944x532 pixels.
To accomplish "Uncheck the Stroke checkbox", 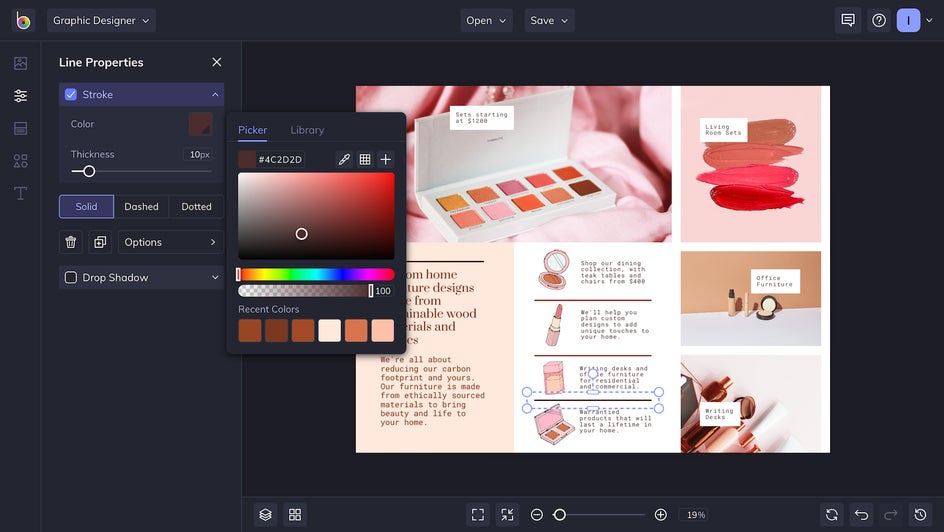I will tap(70, 94).
